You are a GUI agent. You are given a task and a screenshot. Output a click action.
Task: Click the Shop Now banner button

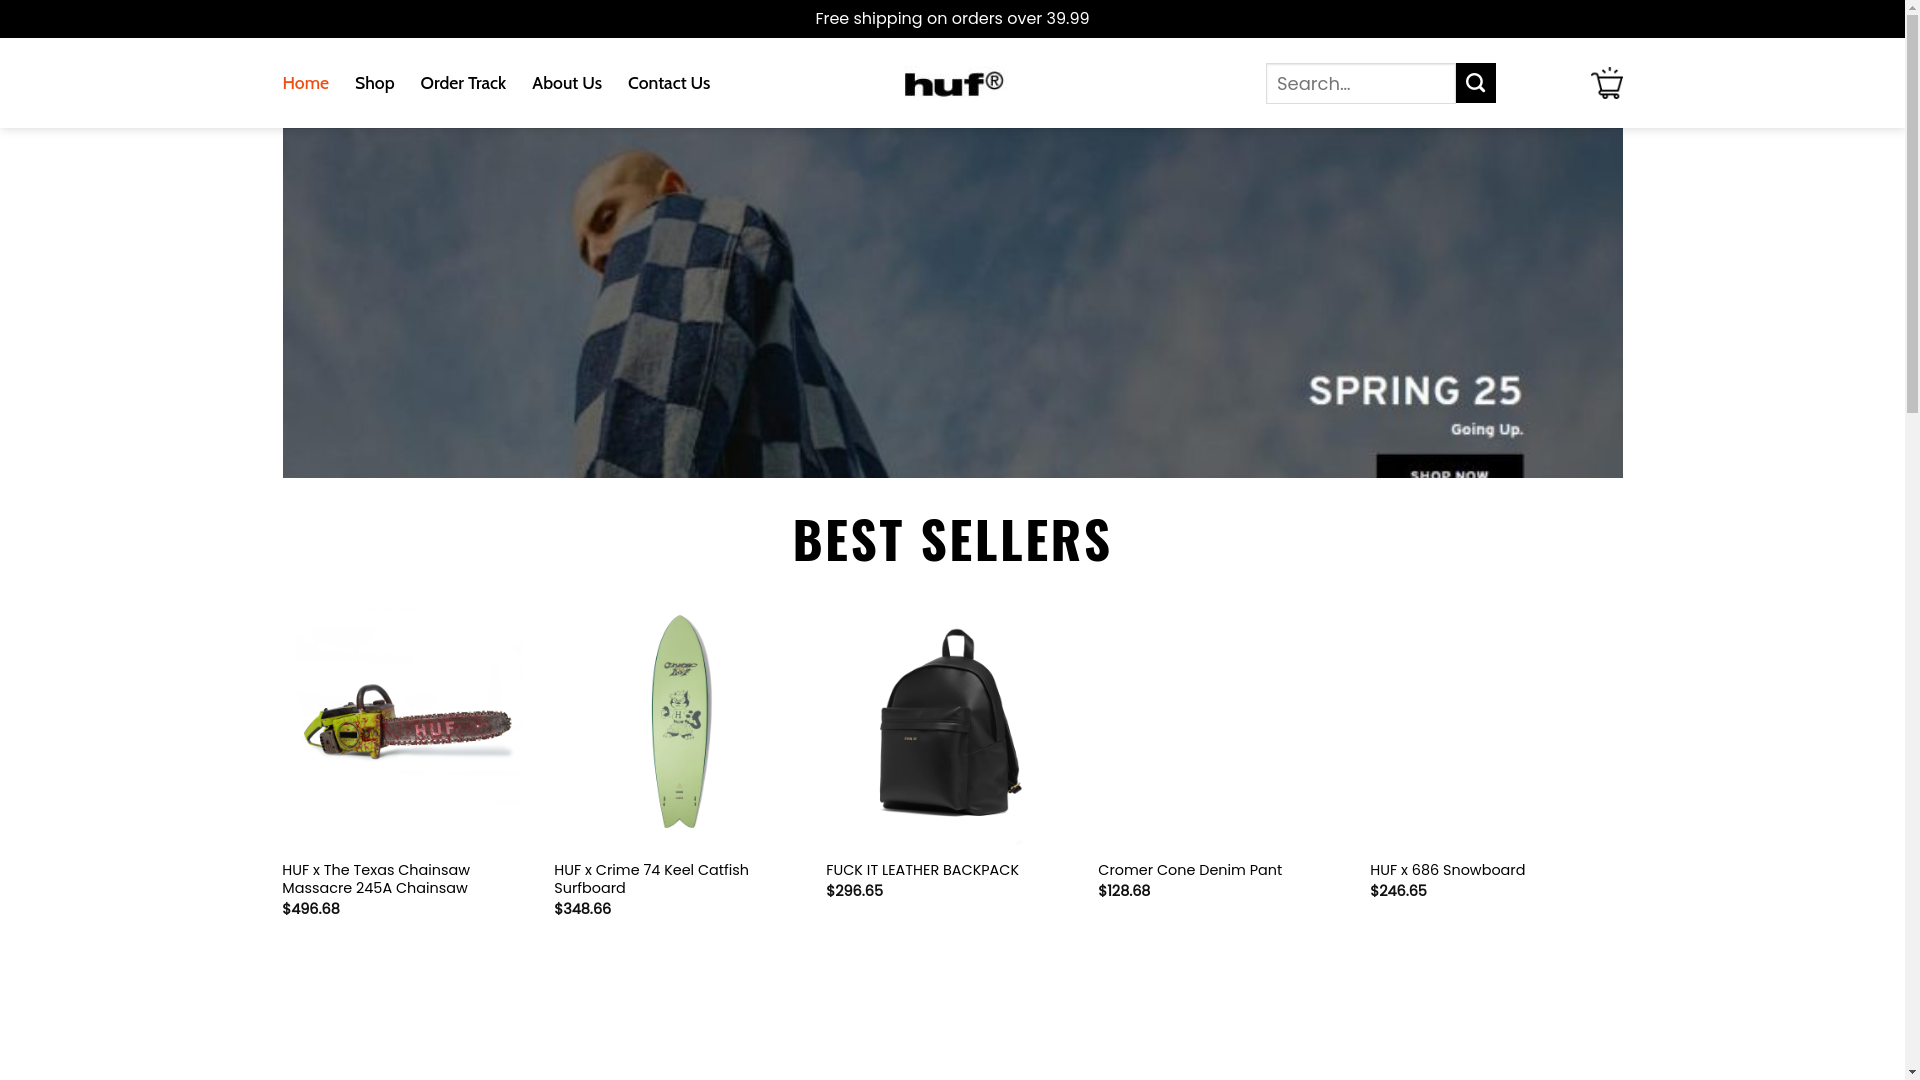click(x=1449, y=468)
